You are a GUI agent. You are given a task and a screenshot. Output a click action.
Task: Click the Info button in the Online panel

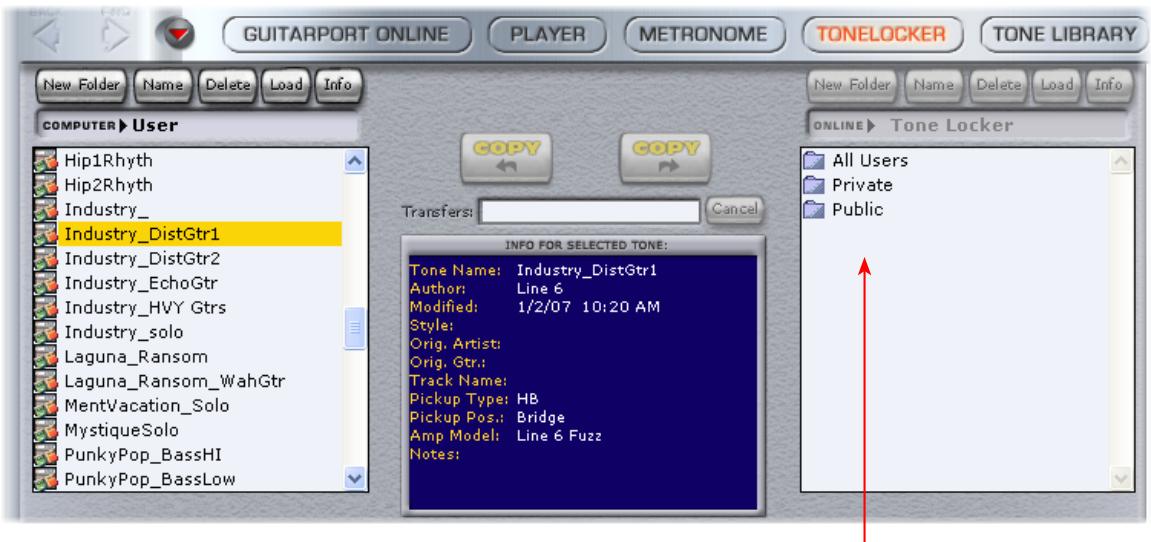click(x=1108, y=85)
